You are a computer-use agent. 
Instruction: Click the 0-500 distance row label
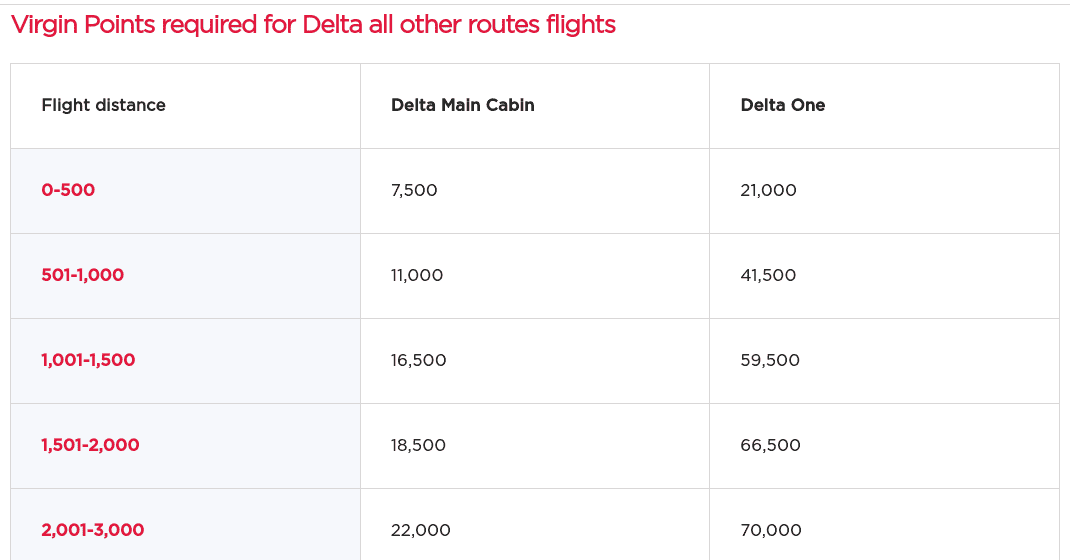[68, 190]
